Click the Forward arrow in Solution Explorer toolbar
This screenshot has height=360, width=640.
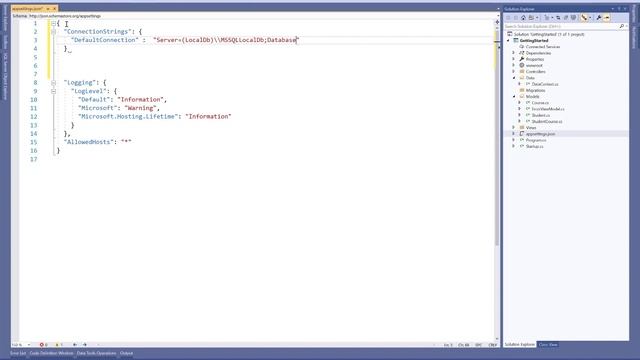pyautogui.click(x=516, y=18)
